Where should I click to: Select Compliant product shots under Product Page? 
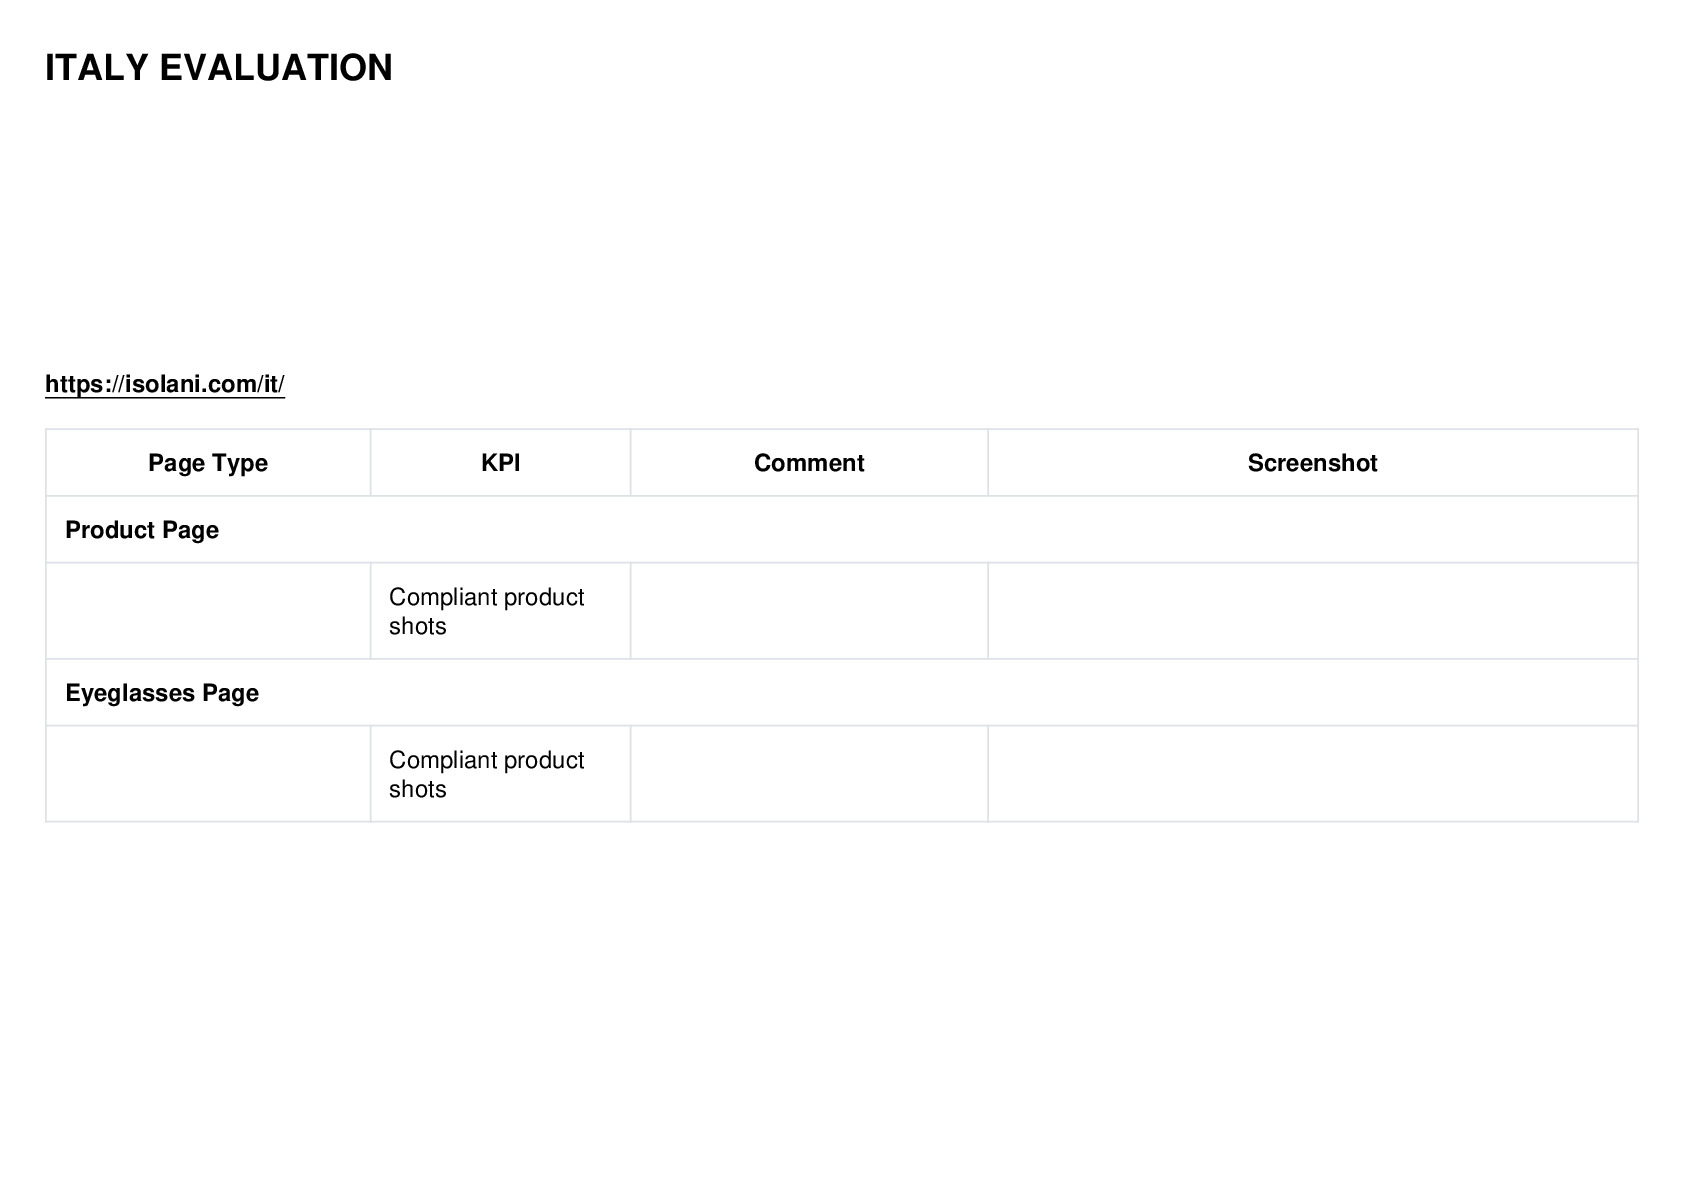point(487,611)
